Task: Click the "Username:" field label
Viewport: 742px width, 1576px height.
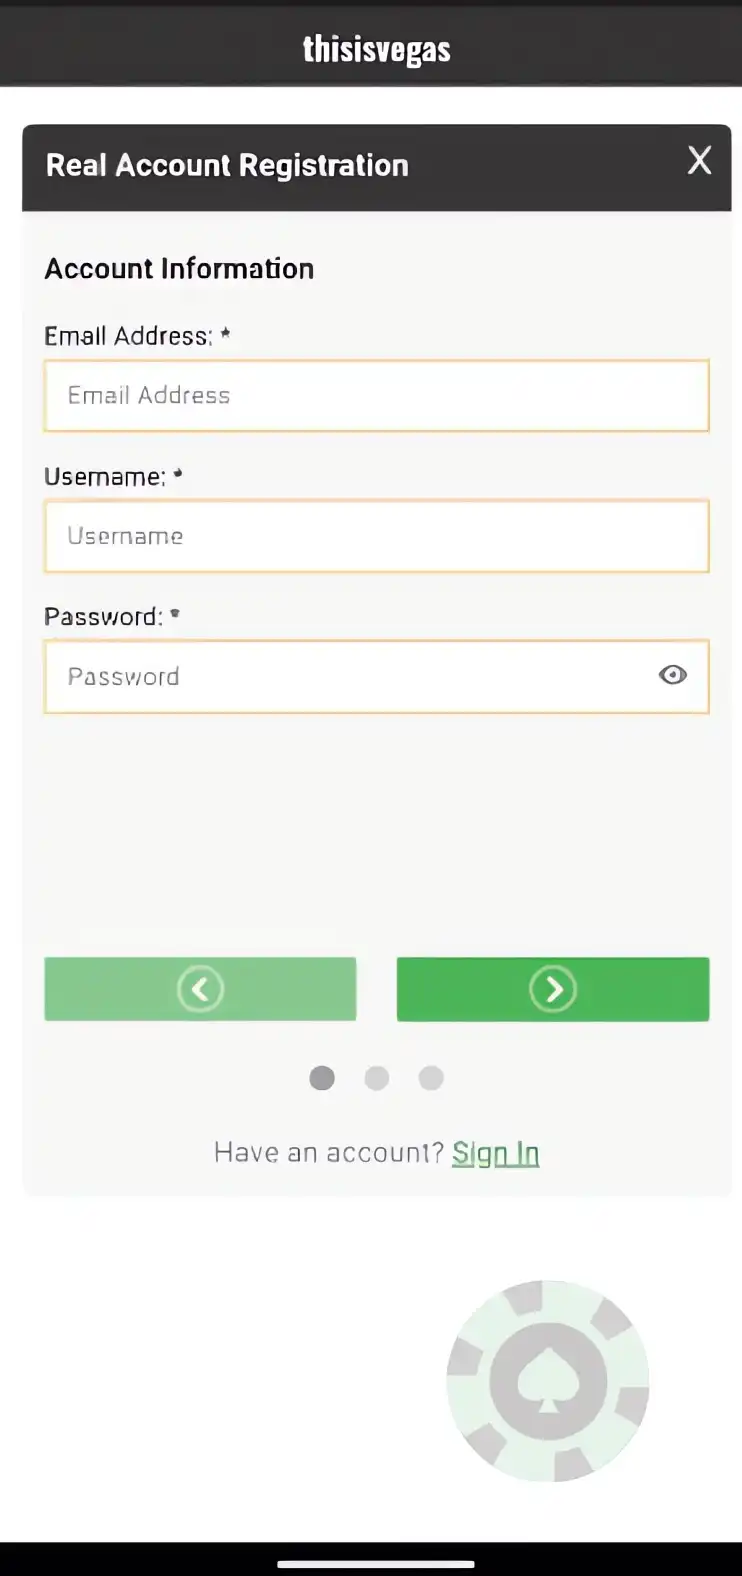Action: coord(105,477)
